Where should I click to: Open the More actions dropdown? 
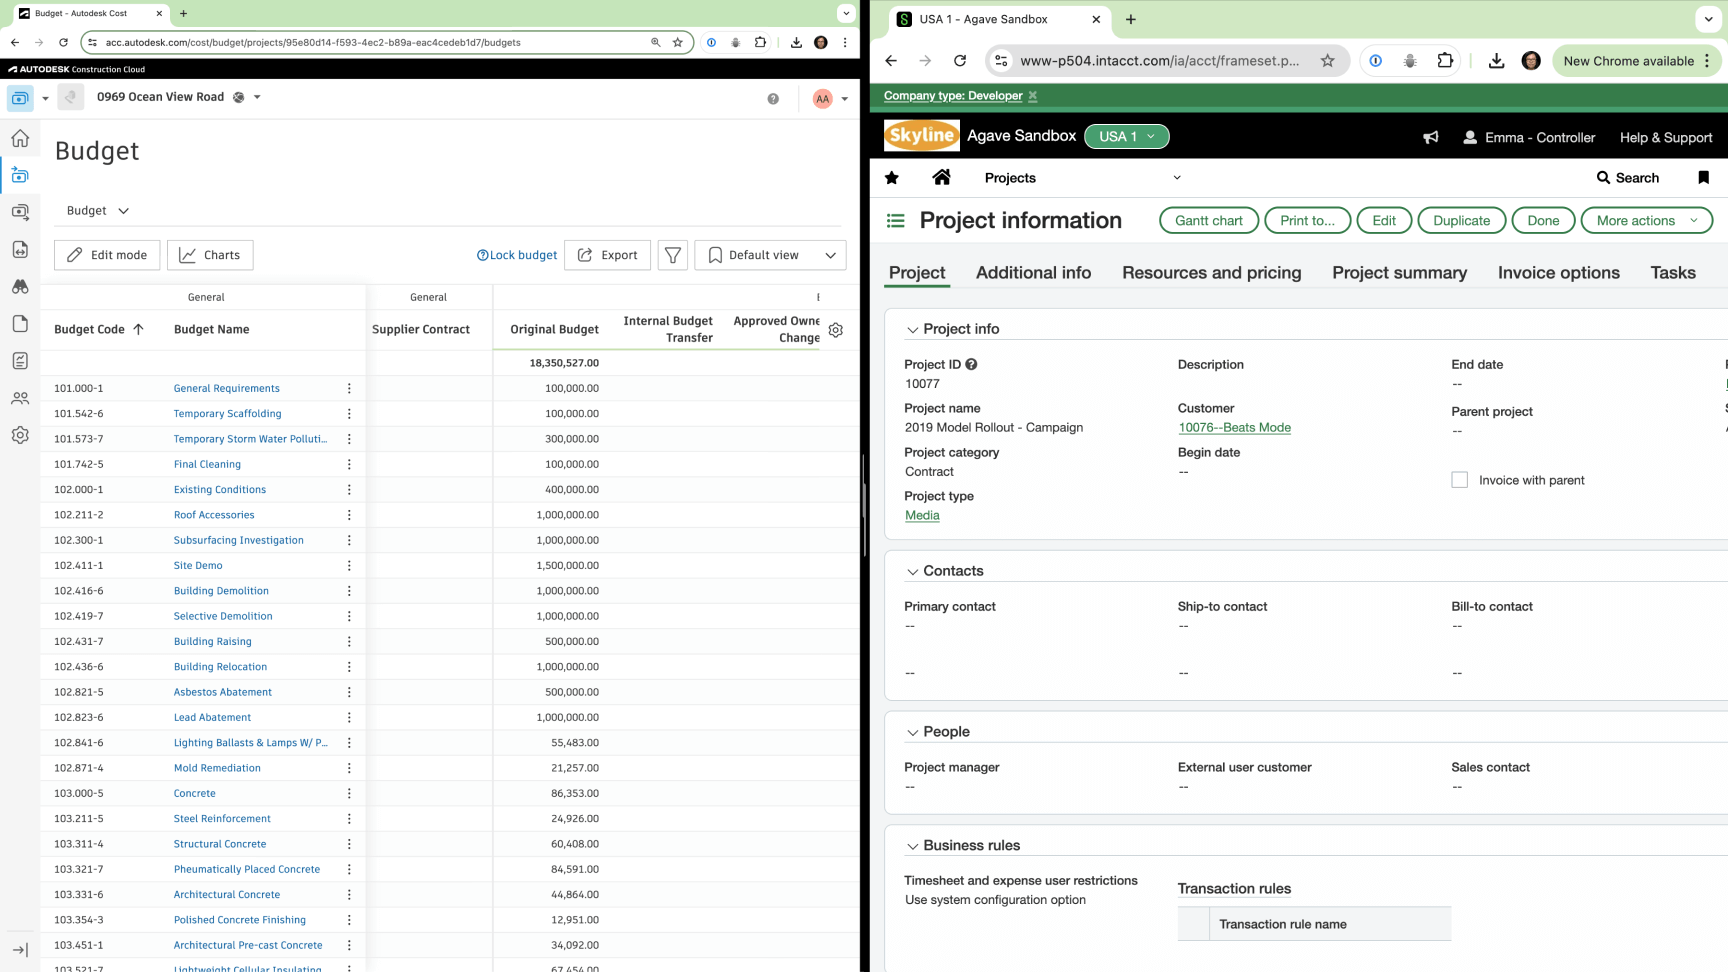click(x=1646, y=221)
